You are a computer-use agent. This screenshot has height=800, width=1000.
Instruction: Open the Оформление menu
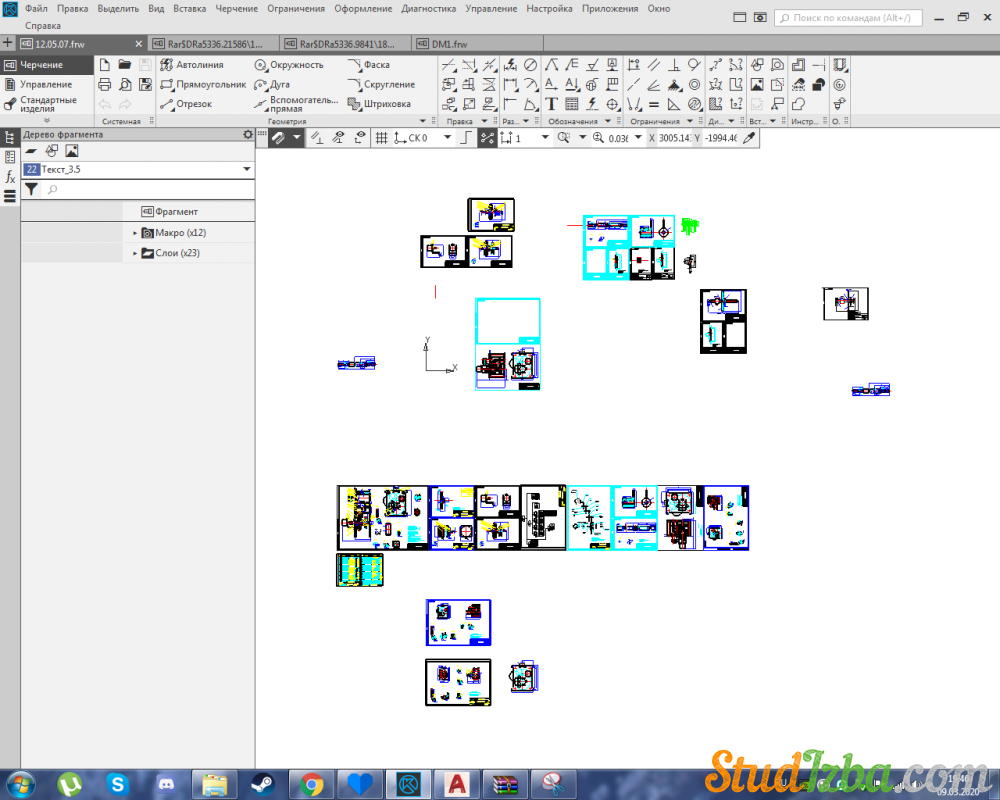363,9
